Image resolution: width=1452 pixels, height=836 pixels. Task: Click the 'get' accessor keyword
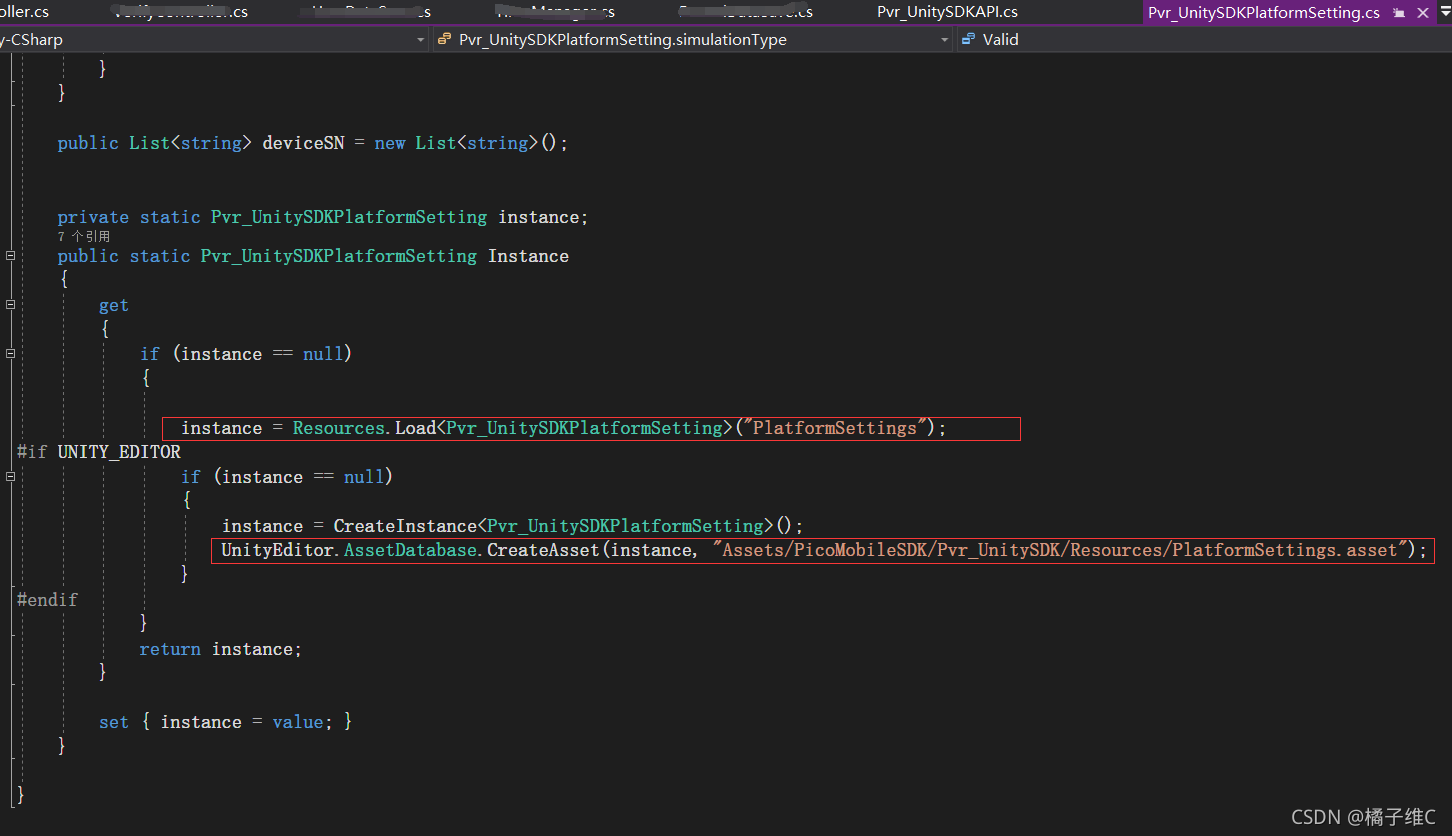point(114,305)
